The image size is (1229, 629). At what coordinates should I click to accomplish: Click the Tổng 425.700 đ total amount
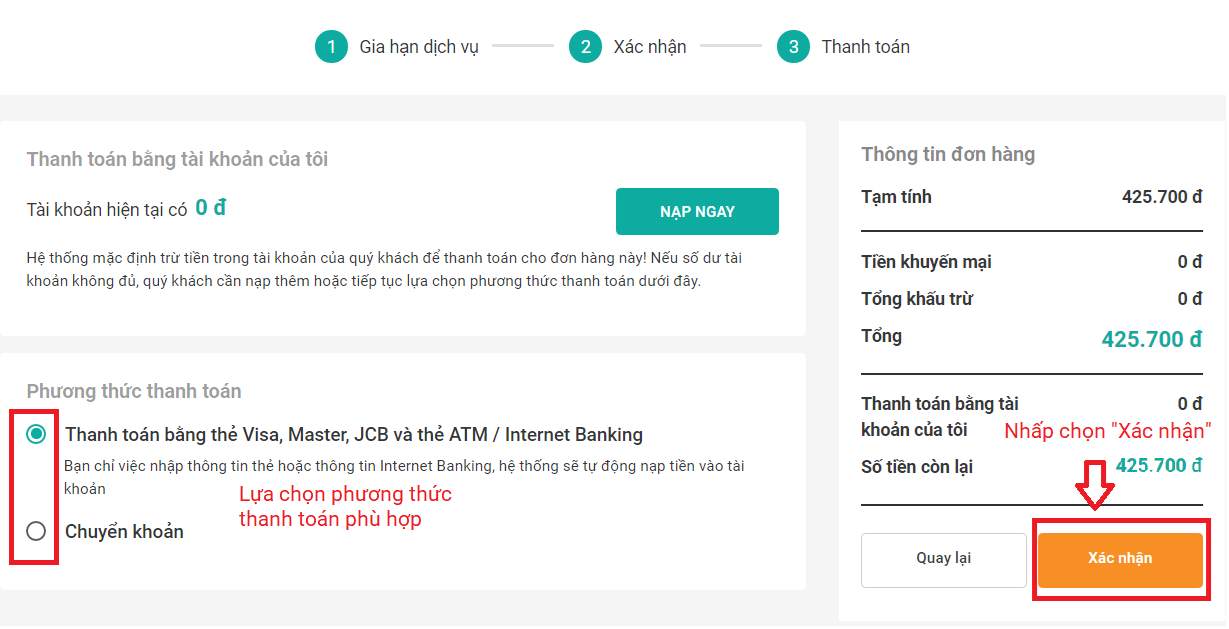1152,340
